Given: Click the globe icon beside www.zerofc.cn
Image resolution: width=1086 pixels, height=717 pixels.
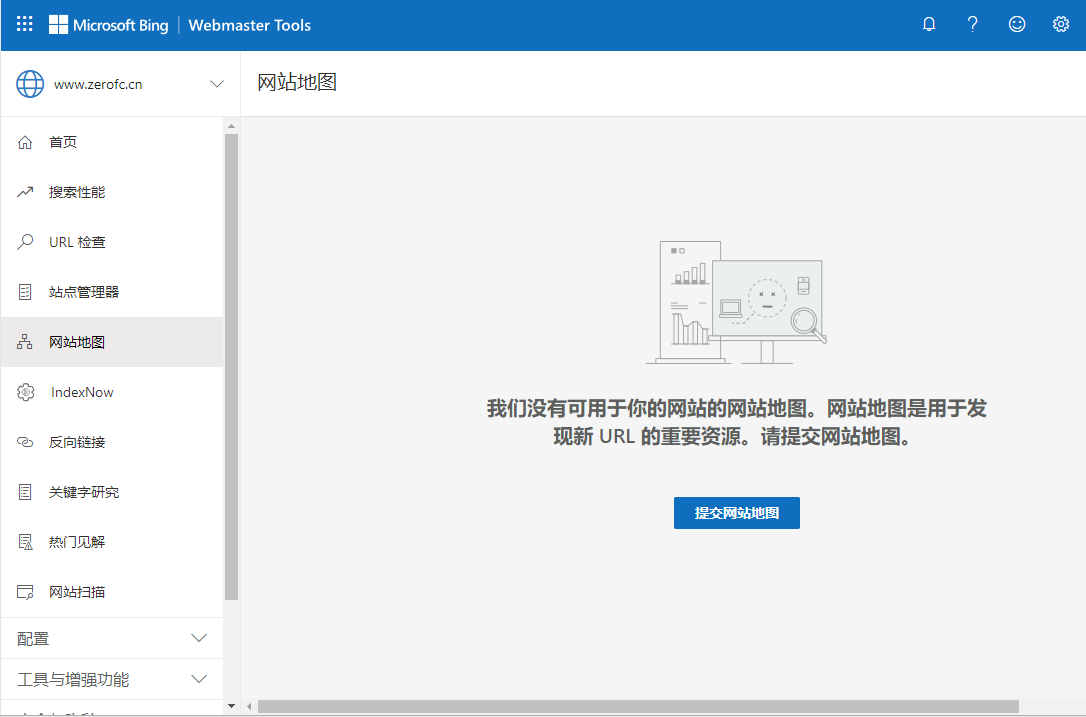Looking at the screenshot, I should [30, 84].
